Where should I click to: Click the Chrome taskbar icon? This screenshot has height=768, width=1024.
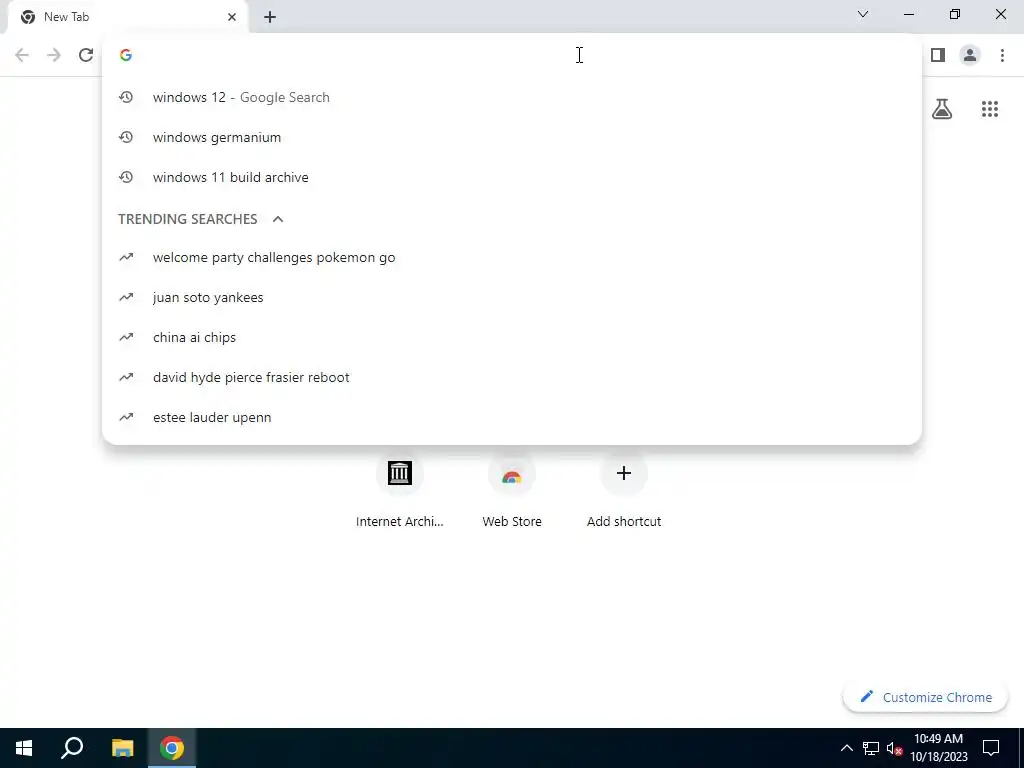pyautogui.click(x=172, y=748)
